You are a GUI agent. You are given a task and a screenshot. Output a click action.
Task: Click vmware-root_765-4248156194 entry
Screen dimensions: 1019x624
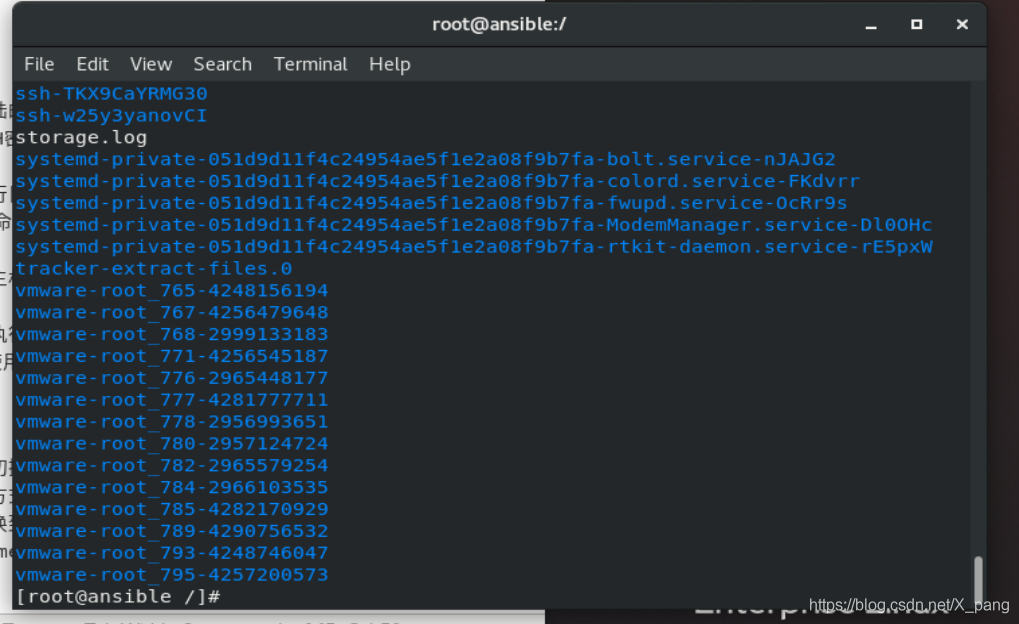click(x=172, y=291)
